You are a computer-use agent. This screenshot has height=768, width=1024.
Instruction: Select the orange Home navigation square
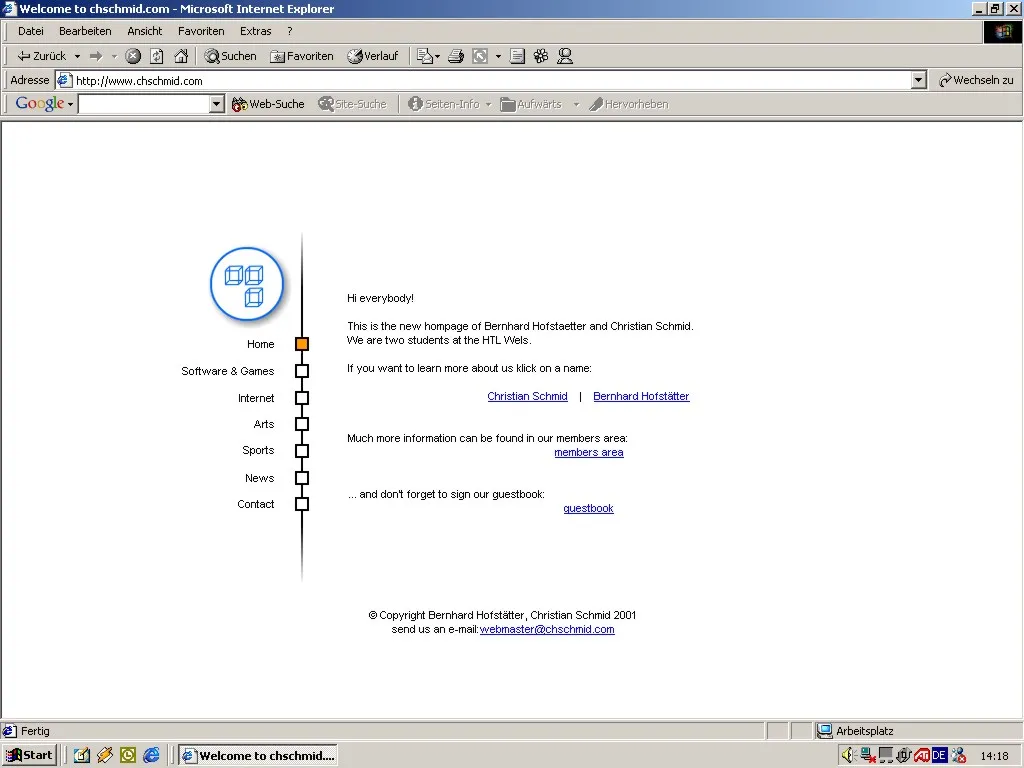click(x=302, y=344)
